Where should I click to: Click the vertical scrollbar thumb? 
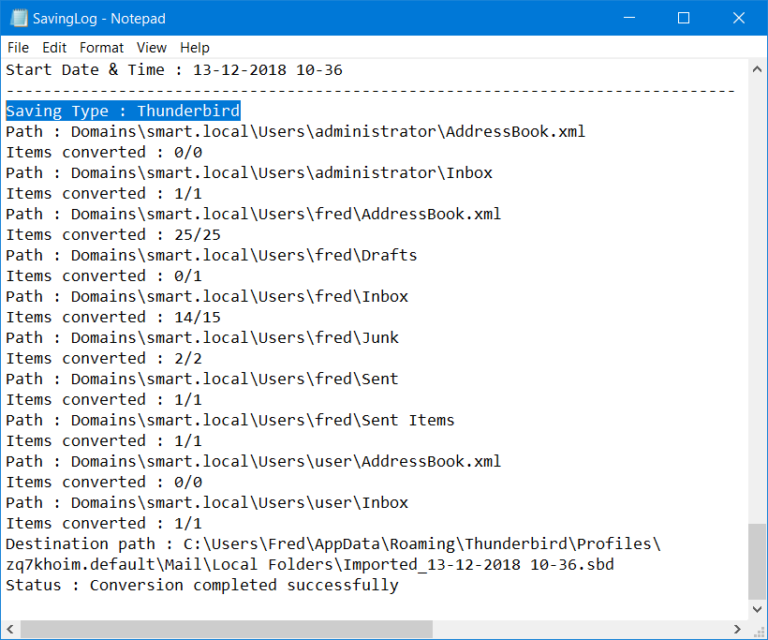pos(757,560)
